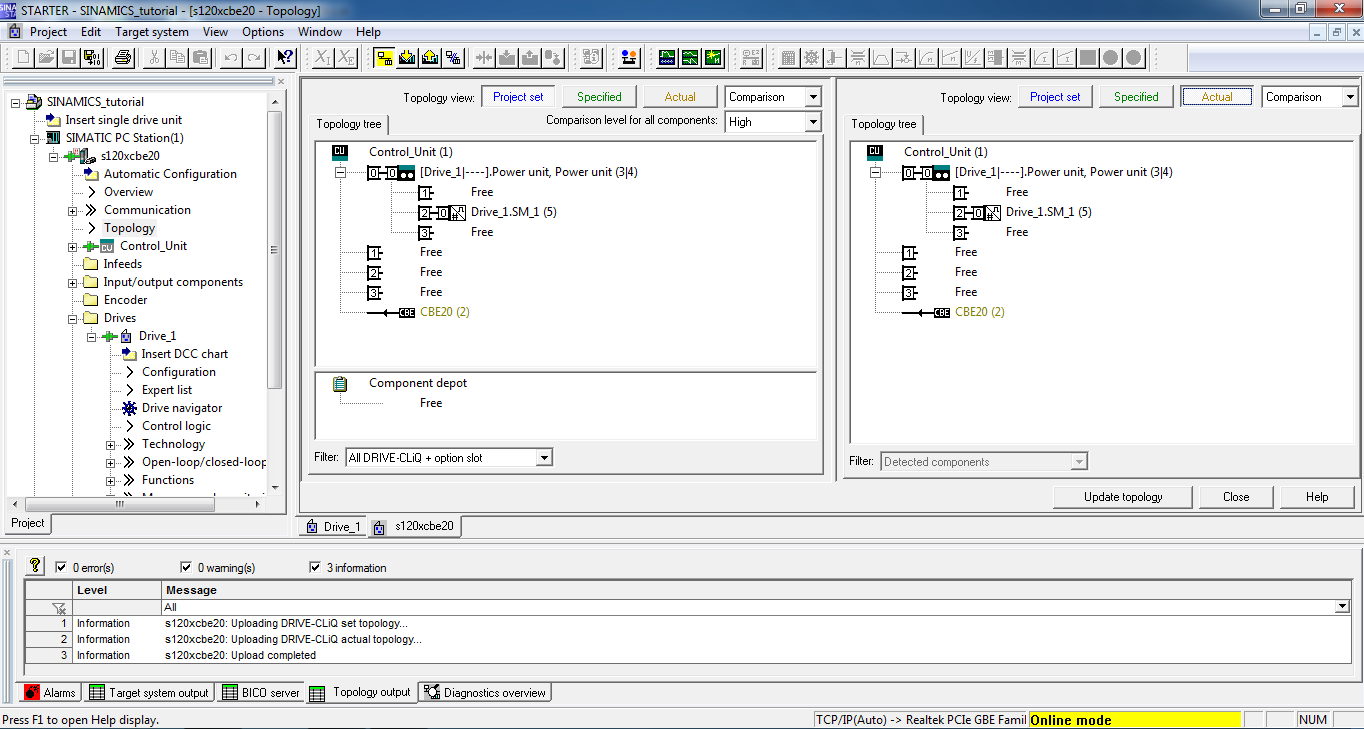Open the Target system menu
This screenshot has width=1364, height=729.
152,32
